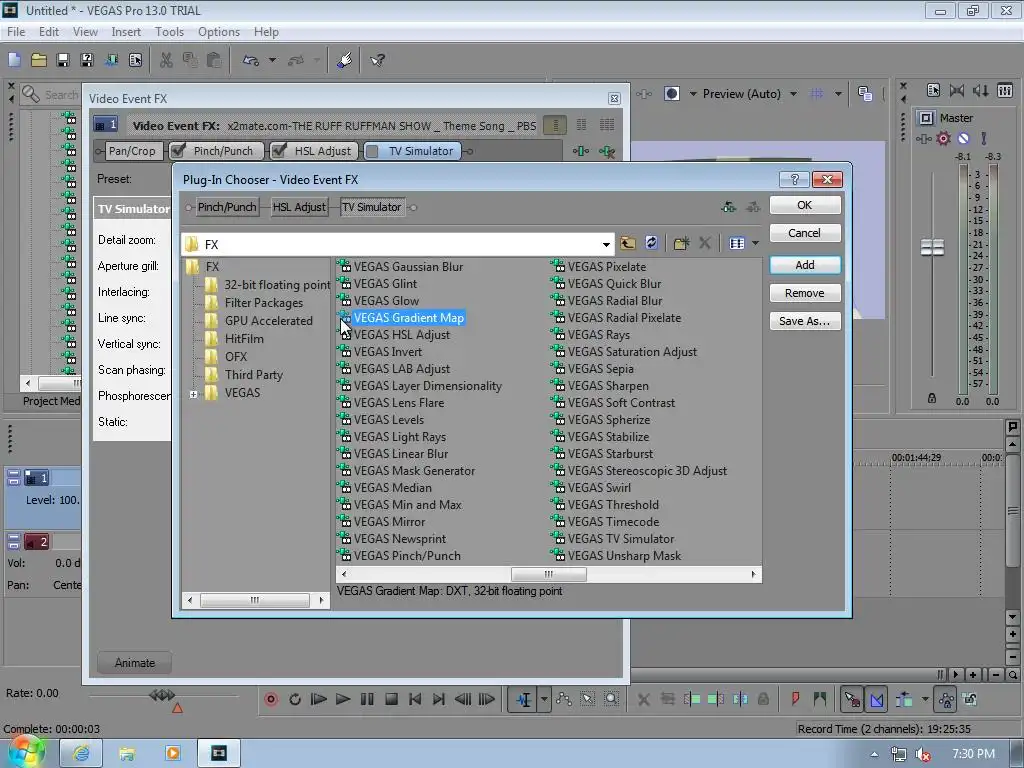Click the marker flag icon in edit toolbar
Image resolution: width=1024 pixels, height=768 pixels.
pos(795,699)
